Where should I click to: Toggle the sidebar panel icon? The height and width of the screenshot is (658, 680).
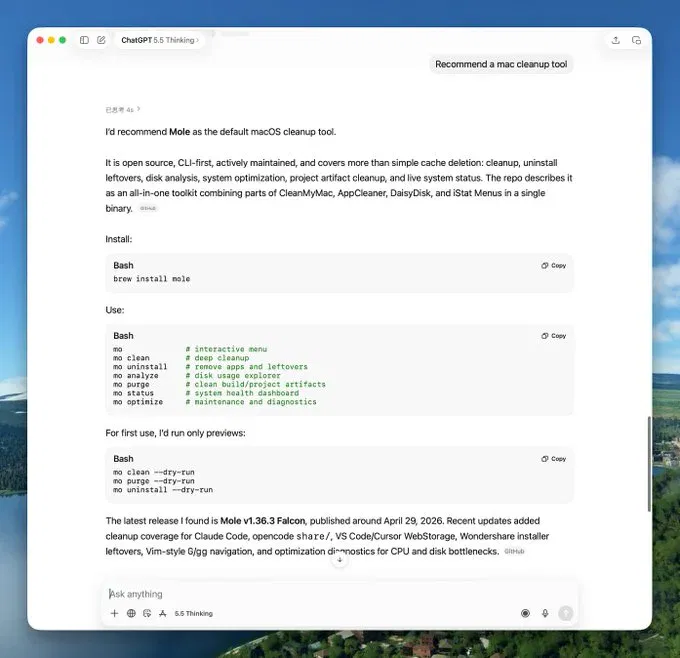(85, 40)
